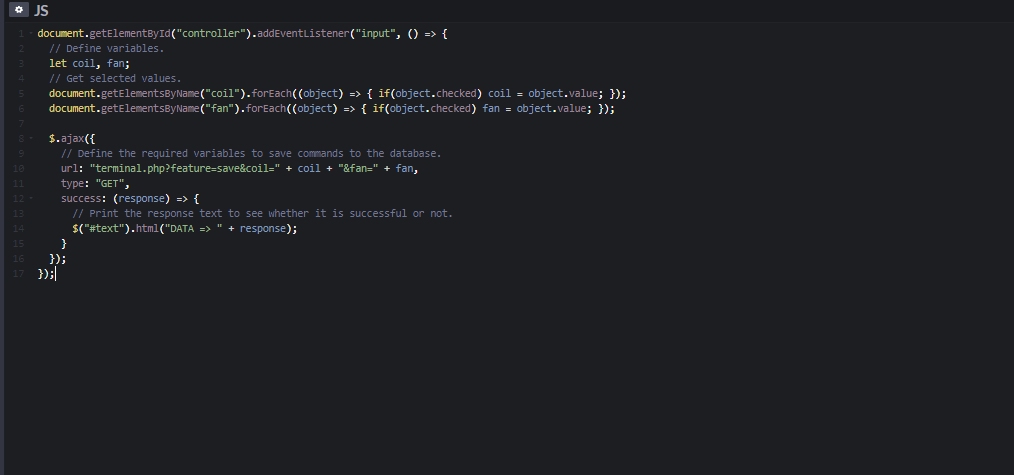This screenshot has width=1014, height=475.
Task: Open the JS editor settings gear
Action: [x=19, y=10]
